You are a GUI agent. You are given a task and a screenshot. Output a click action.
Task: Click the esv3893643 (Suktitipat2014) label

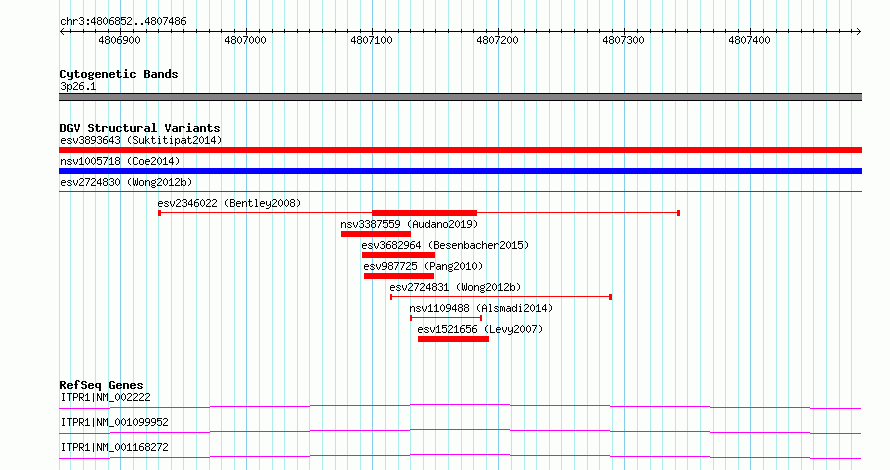point(141,140)
